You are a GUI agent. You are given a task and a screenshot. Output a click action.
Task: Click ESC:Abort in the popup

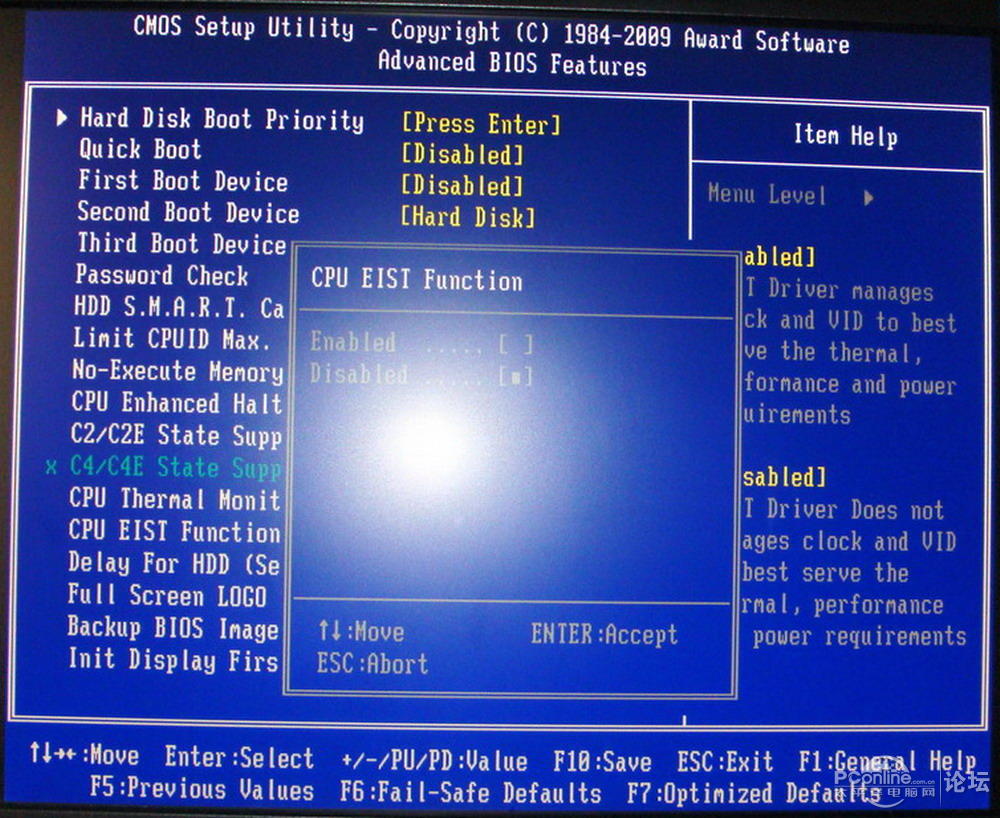tap(372, 664)
